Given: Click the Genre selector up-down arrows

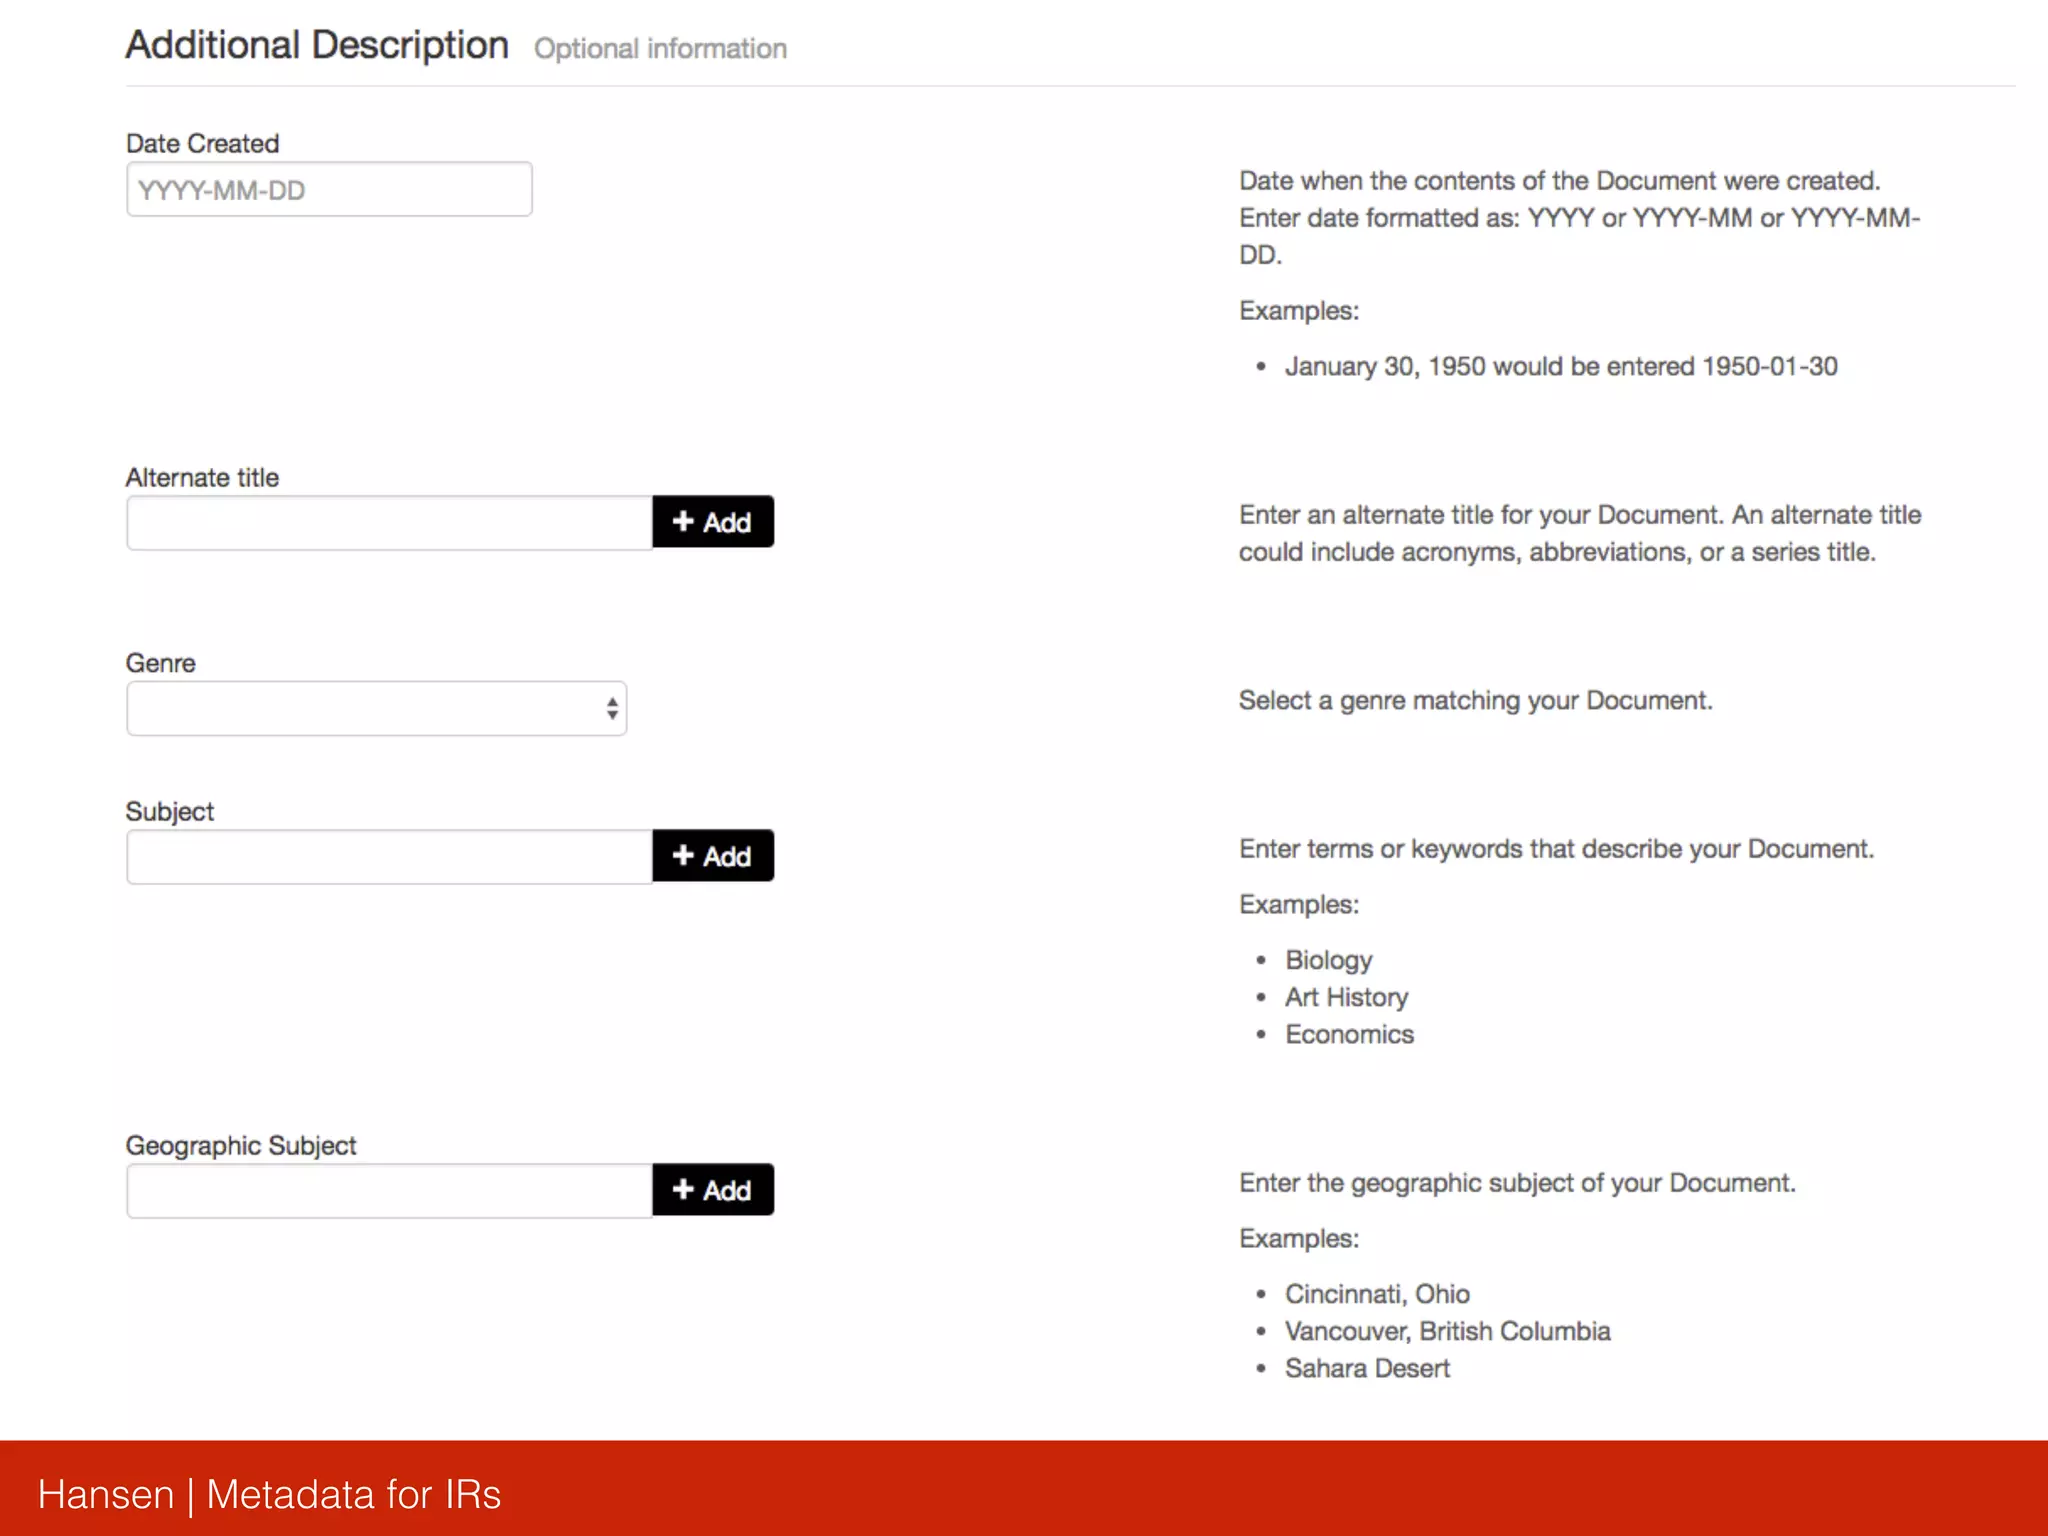Looking at the screenshot, I should 612,709.
